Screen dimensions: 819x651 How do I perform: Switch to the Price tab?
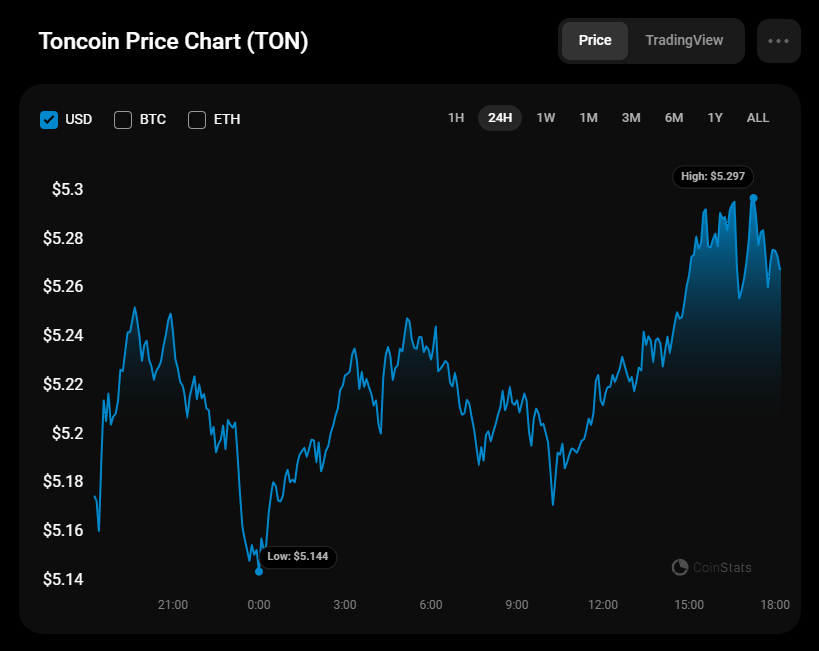[x=595, y=41]
